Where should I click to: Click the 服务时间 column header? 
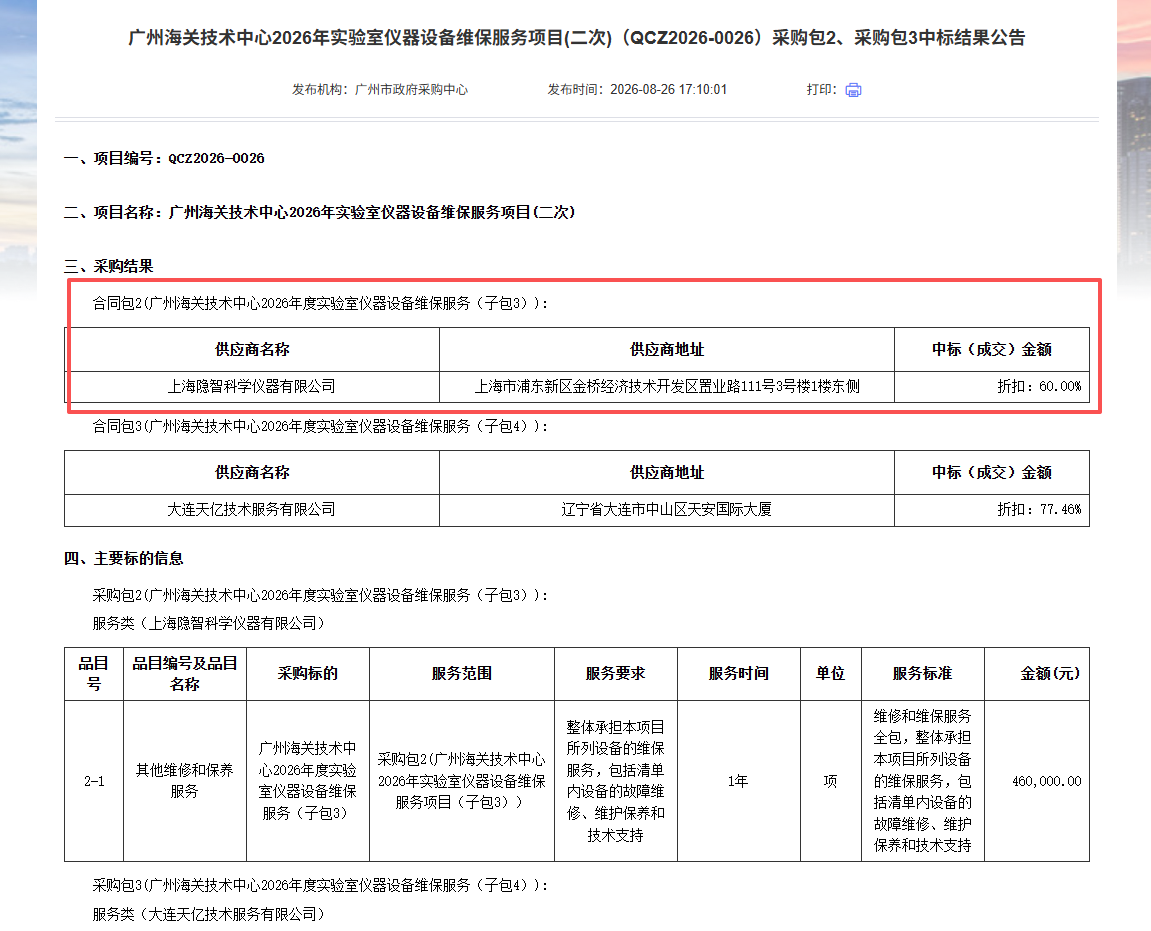point(738,674)
